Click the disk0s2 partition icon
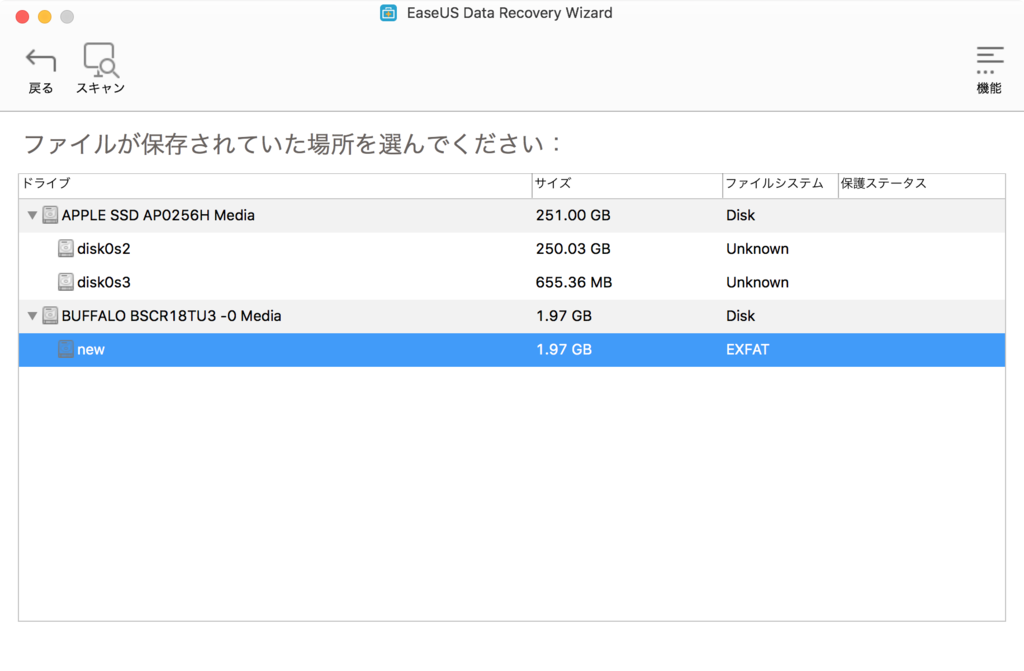 click(66, 248)
